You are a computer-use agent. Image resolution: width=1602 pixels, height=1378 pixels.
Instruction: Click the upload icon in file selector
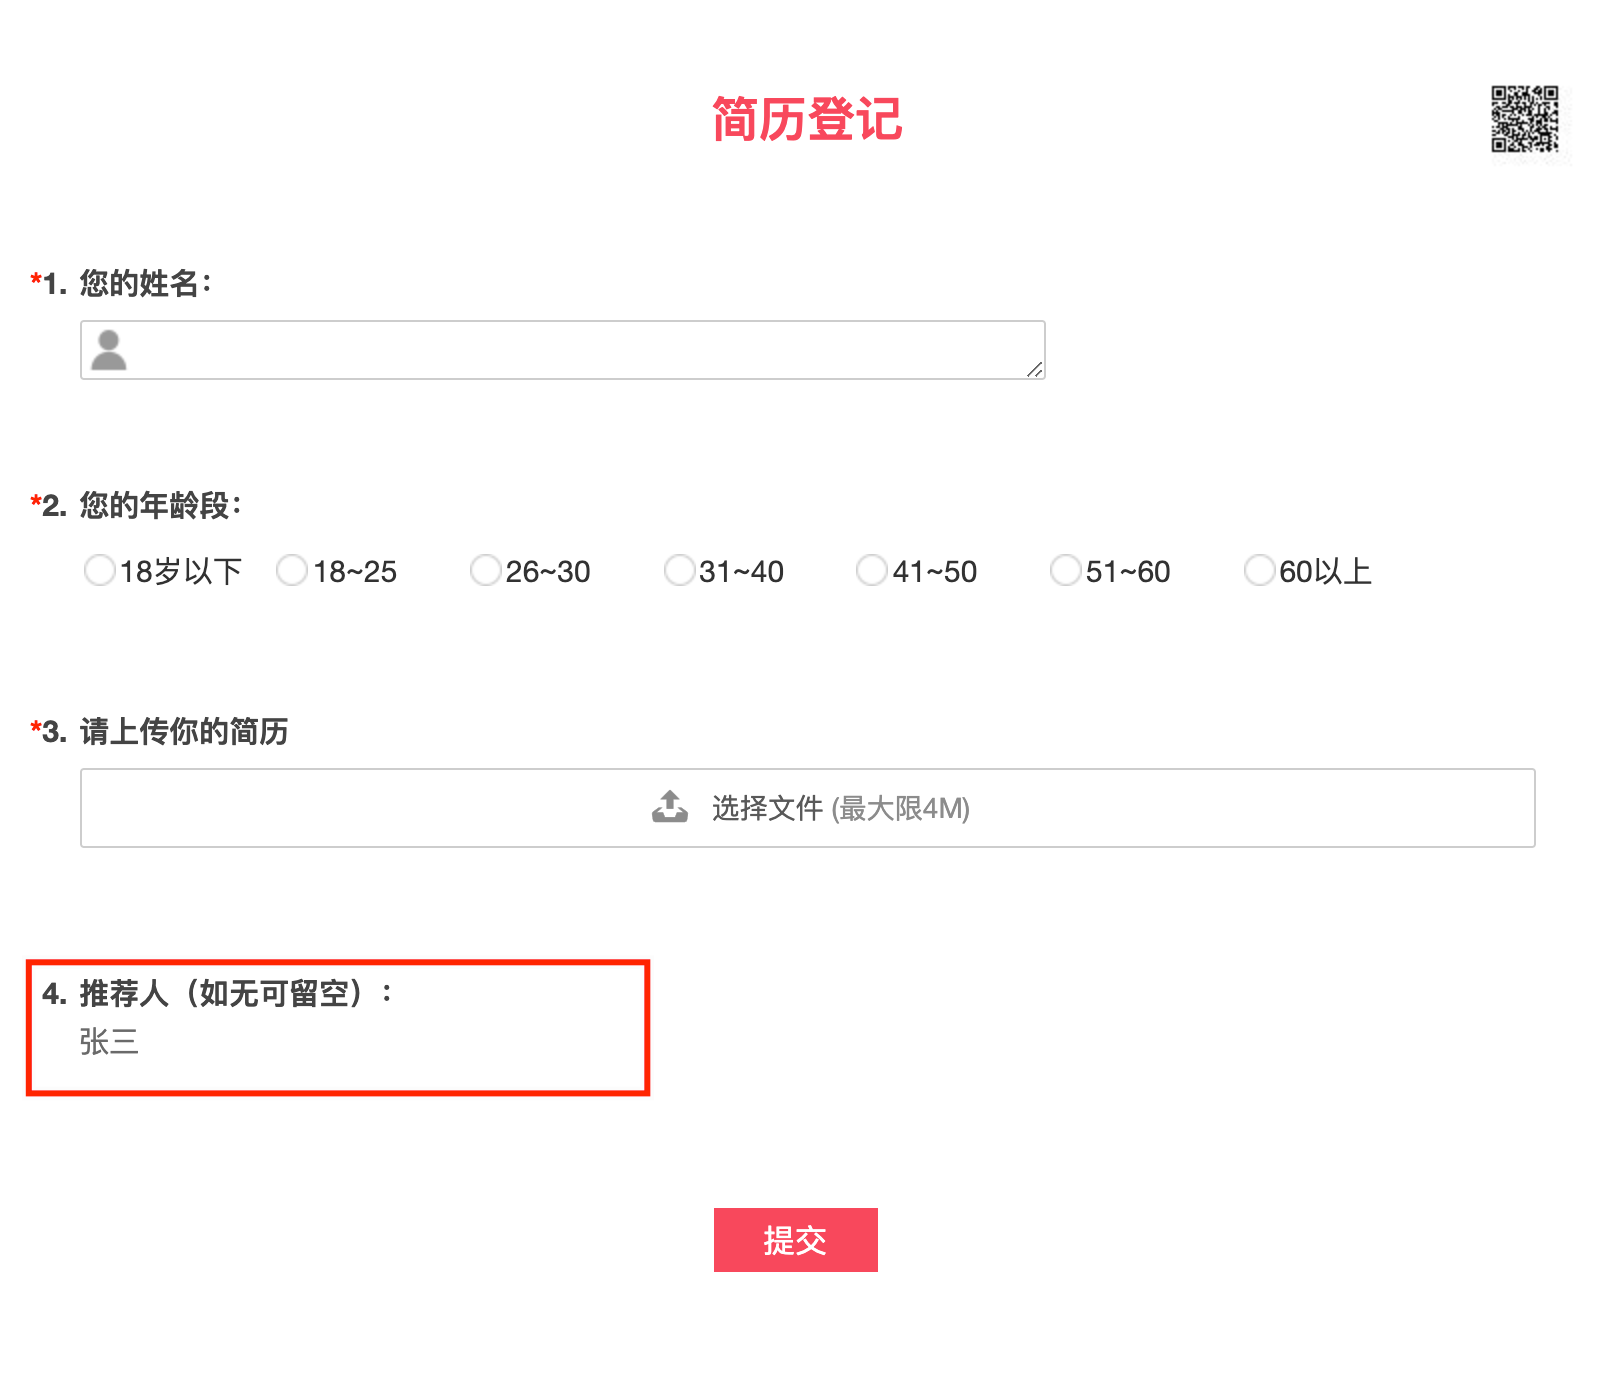click(x=670, y=806)
